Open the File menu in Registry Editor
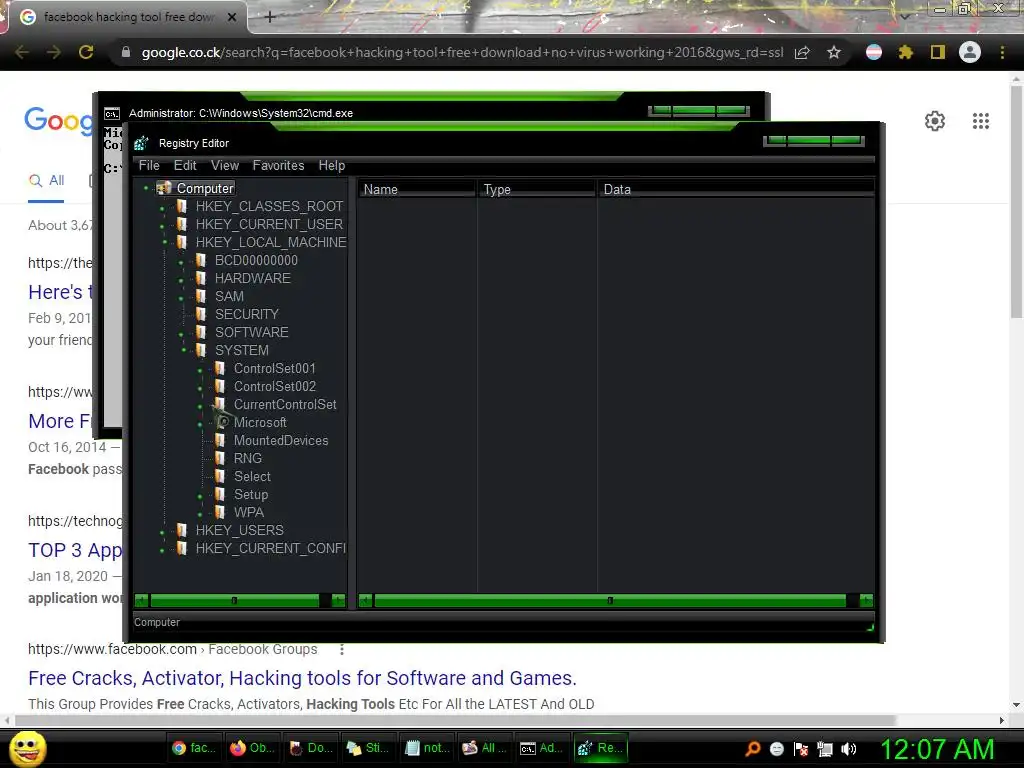1024x768 pixels. click(149, 165)
